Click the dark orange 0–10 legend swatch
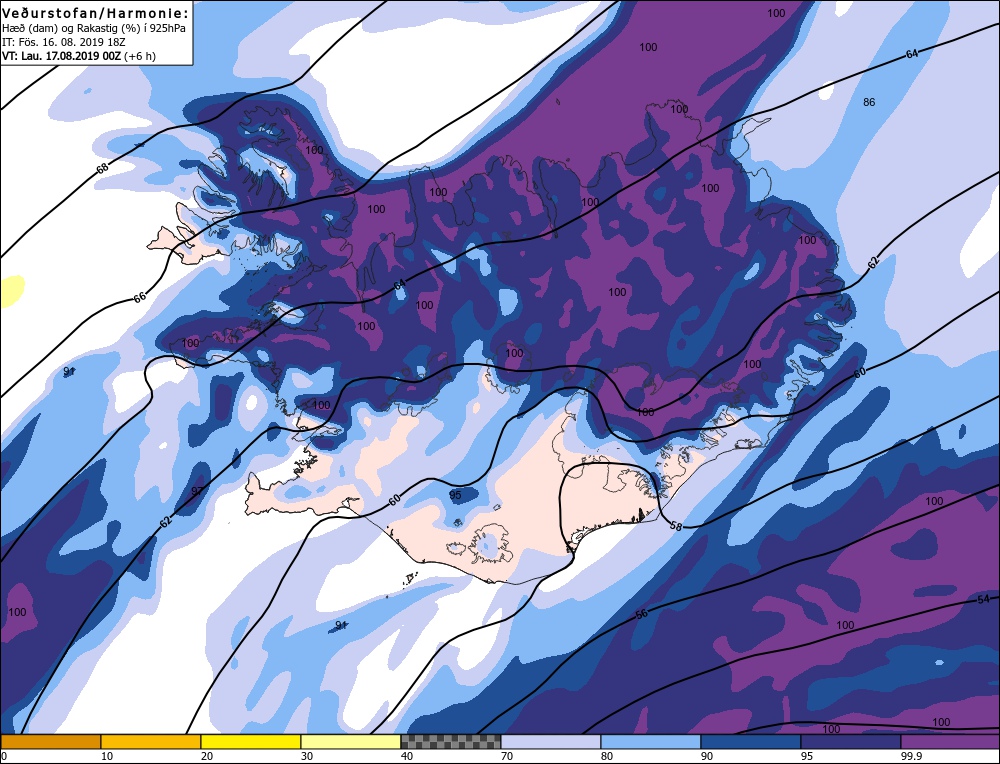This screenshot has height=764, width=1000. tap(51, 741)
